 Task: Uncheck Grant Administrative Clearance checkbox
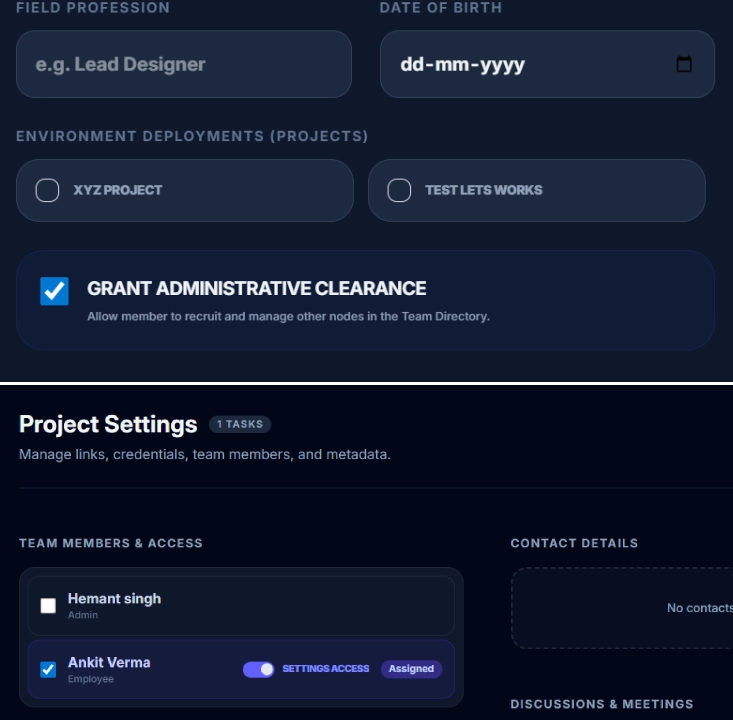point(54,291)
